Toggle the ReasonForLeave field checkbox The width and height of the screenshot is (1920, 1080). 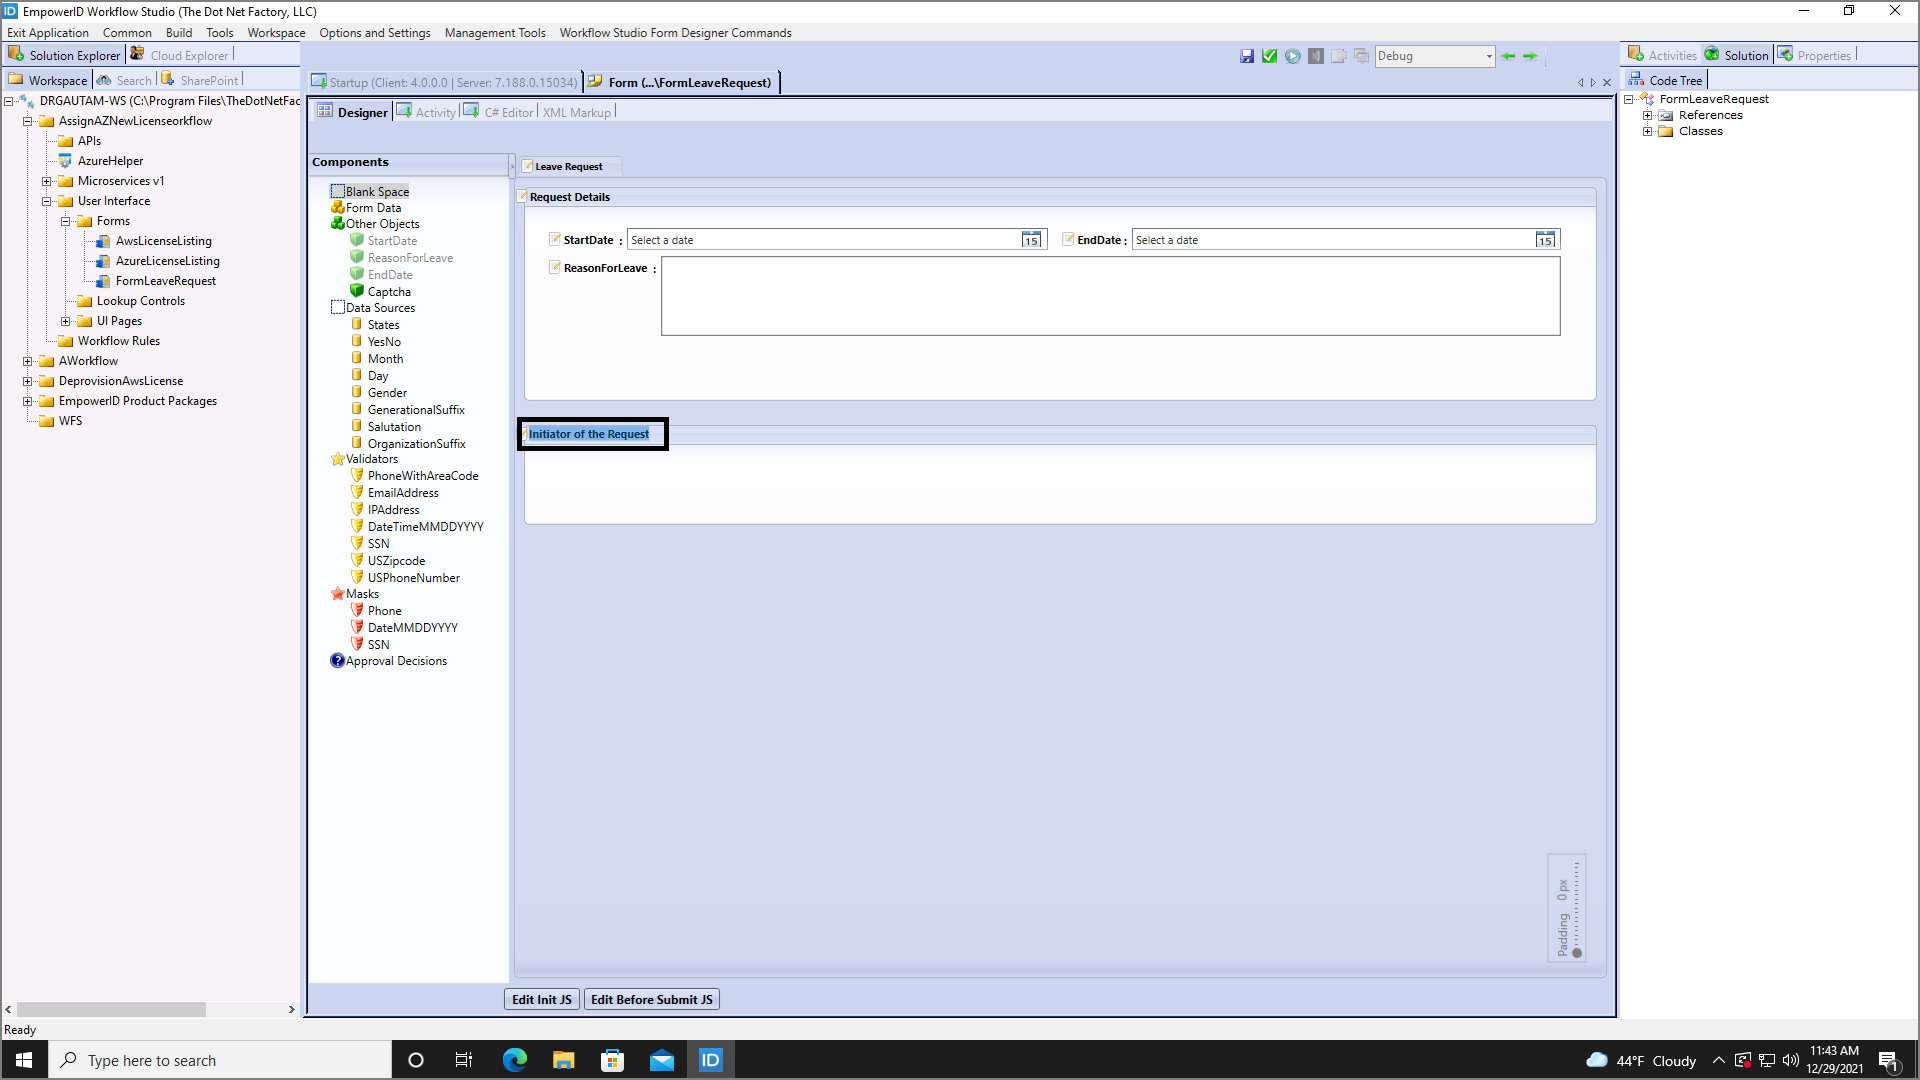[555, 267]
